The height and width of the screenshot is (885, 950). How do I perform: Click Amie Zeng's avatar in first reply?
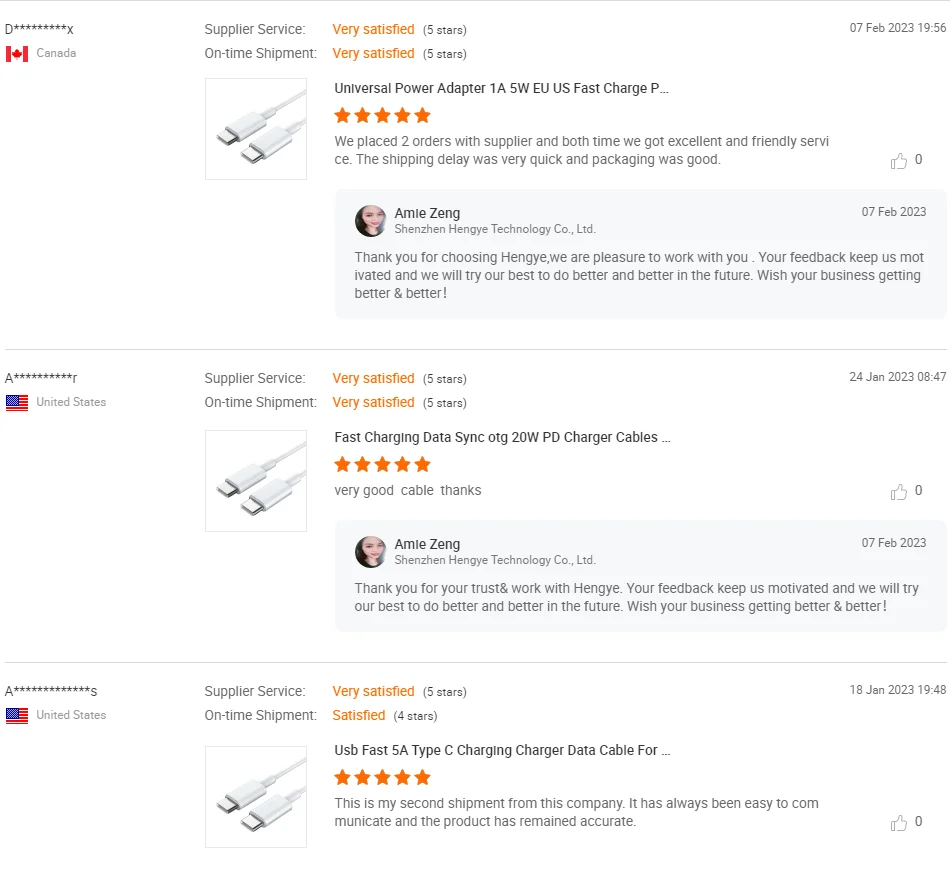tap(371, 221)
